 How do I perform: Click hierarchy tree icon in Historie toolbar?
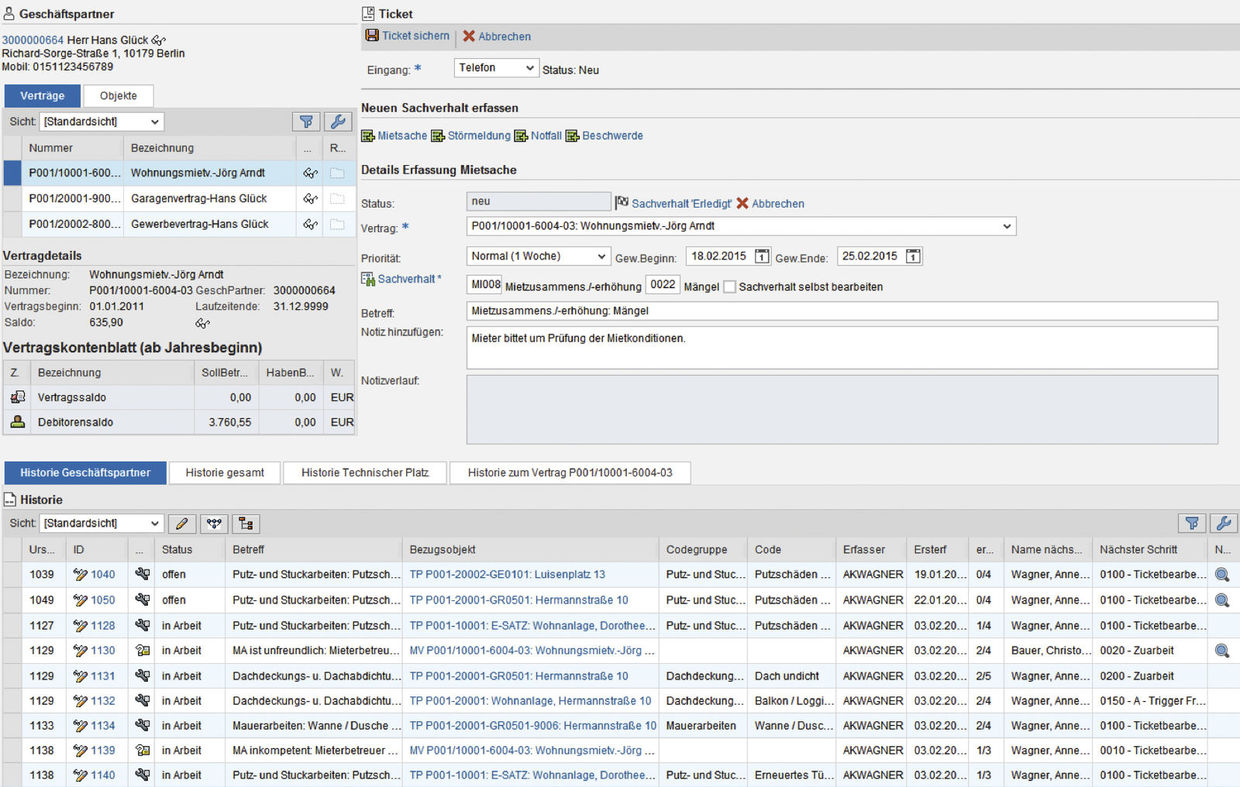245,524
